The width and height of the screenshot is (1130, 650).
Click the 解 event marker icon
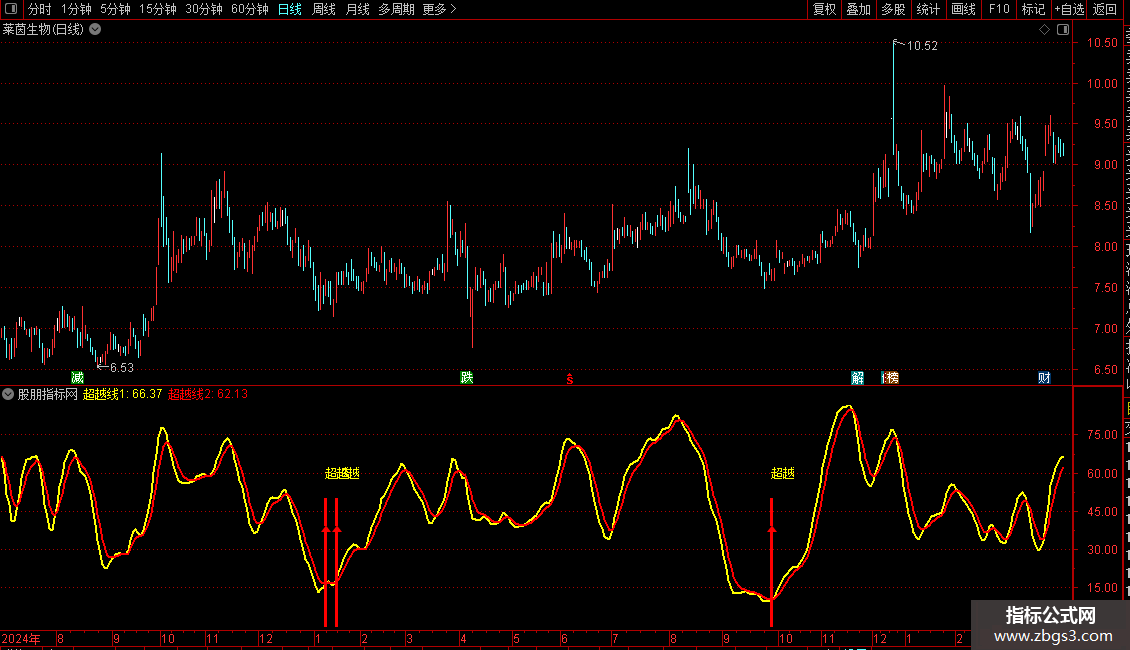[x=858, y=378]
